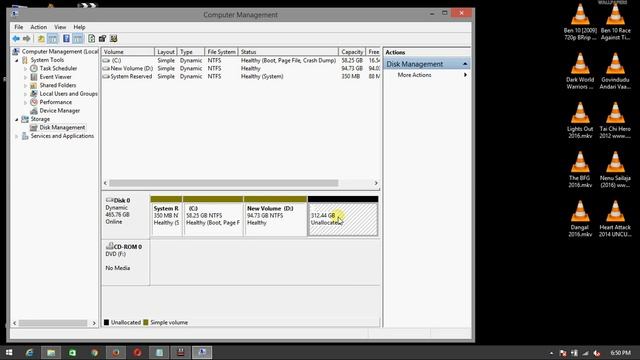Select New Volume (D:) partition block
640x360 pixels.
275,216
